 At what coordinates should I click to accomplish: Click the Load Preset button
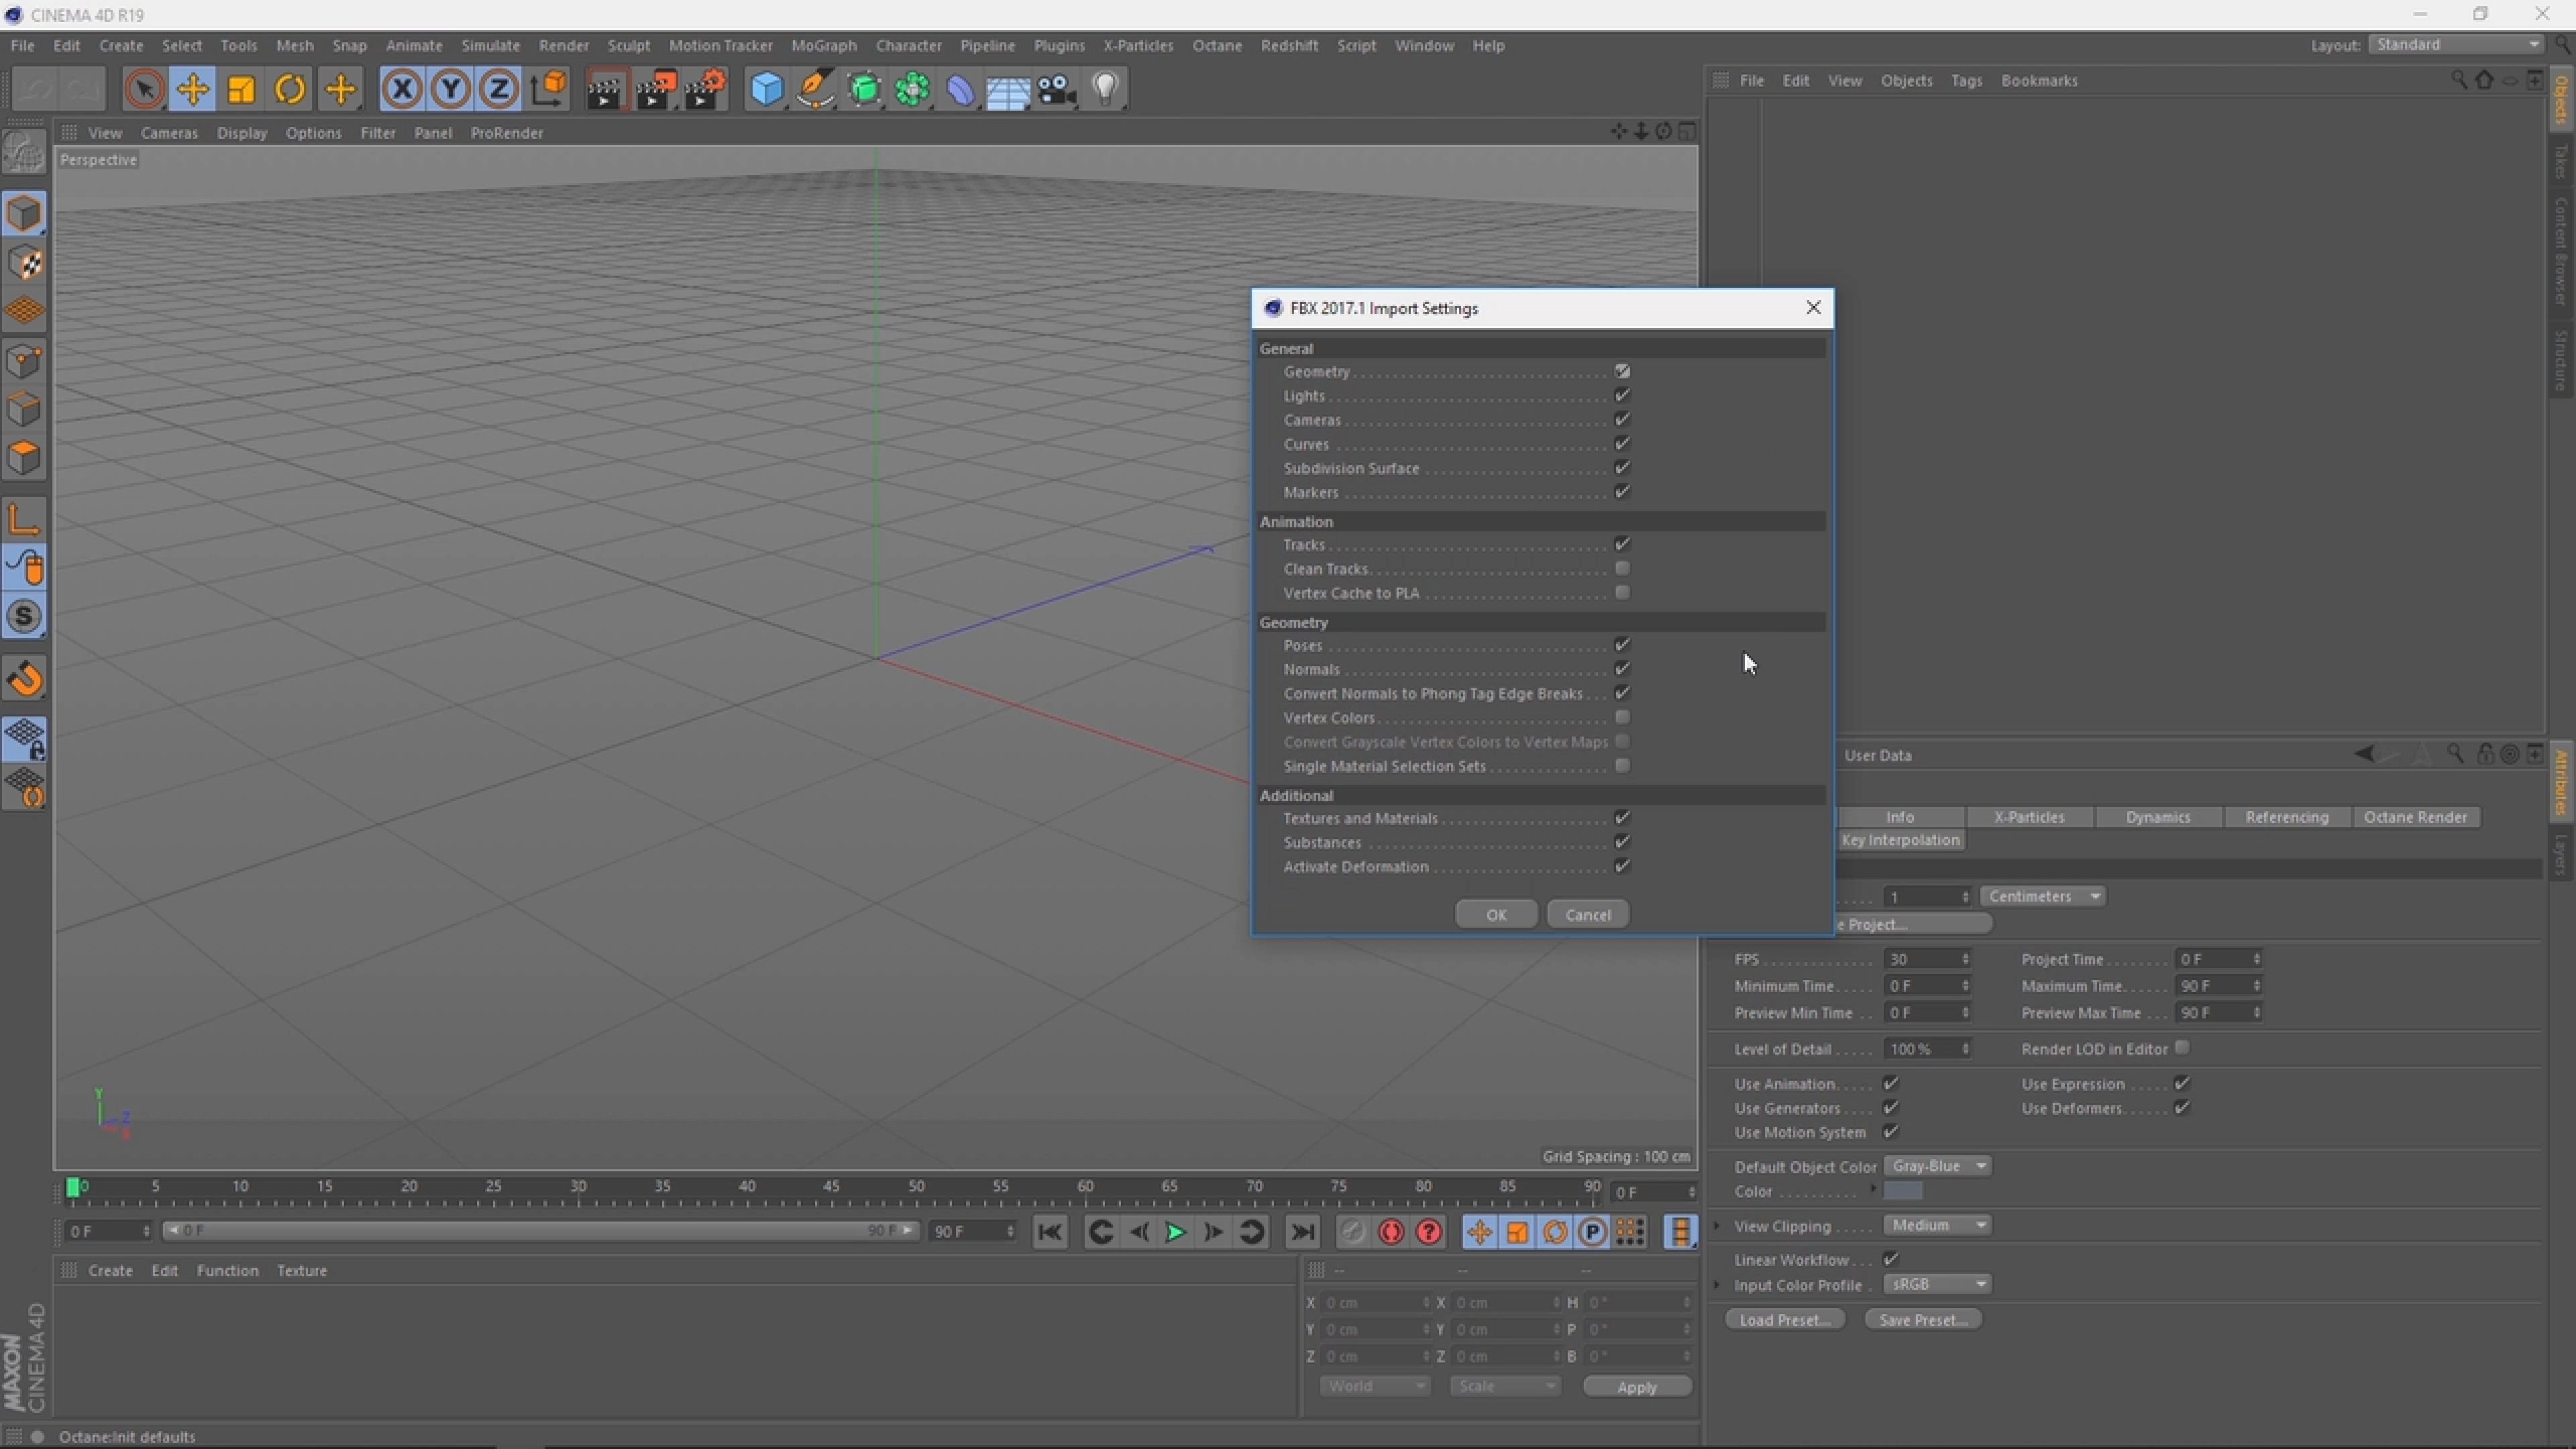pyautogui.click(x=1785, y=1320)
